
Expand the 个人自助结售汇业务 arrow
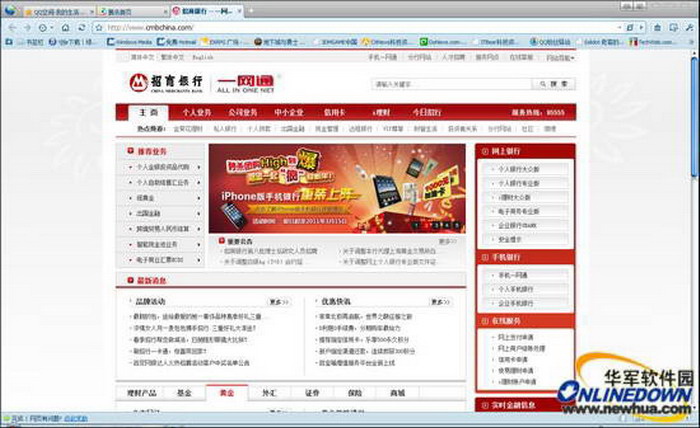click(199, 183)
